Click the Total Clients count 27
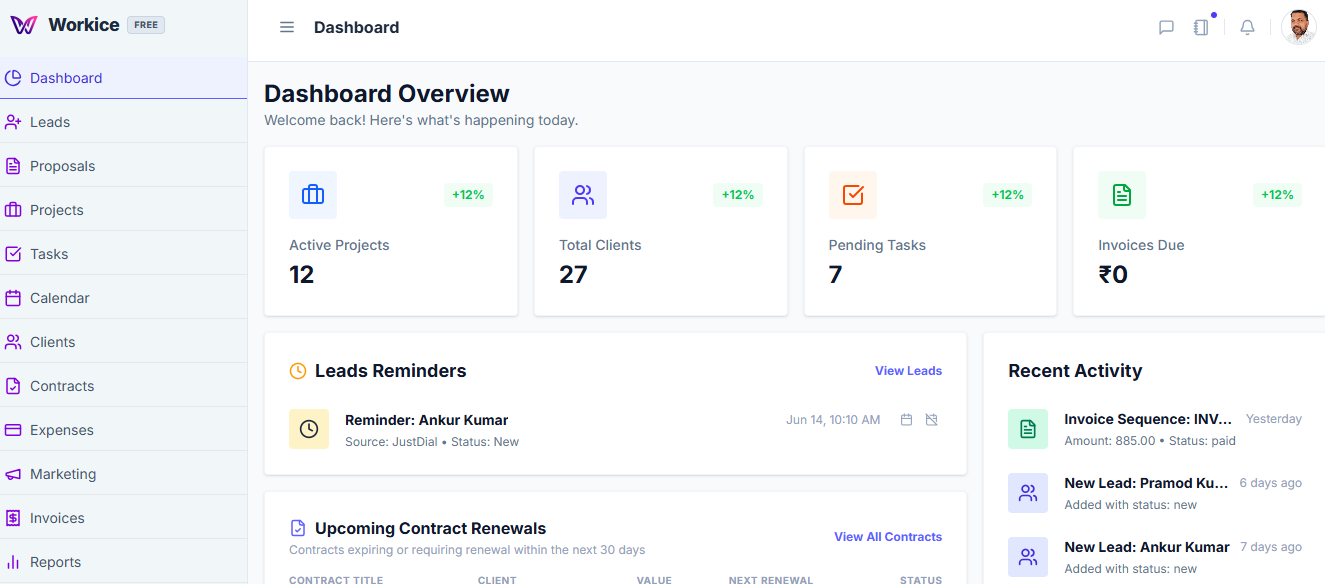The width and height of the screenshot is (1325, 584). point(573,275)
